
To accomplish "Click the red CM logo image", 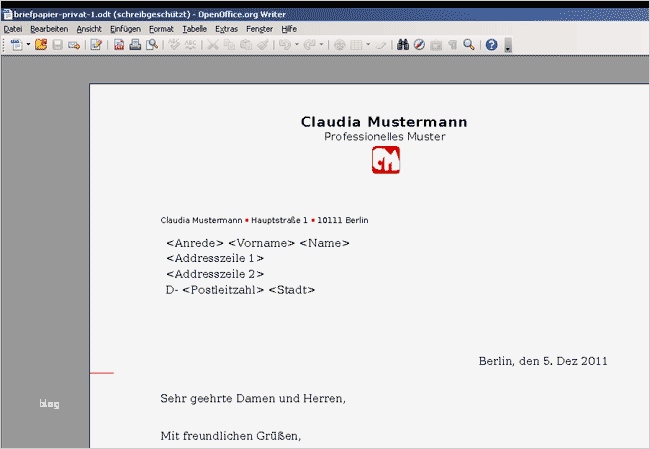I will (386, 160).
